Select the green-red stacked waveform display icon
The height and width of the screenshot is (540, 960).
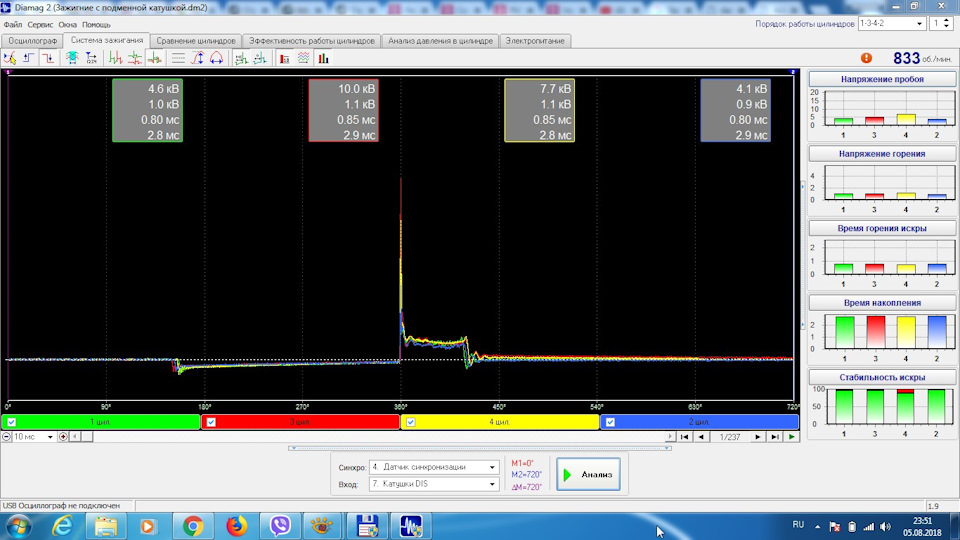pyautogui.click(x=135, y=58)
